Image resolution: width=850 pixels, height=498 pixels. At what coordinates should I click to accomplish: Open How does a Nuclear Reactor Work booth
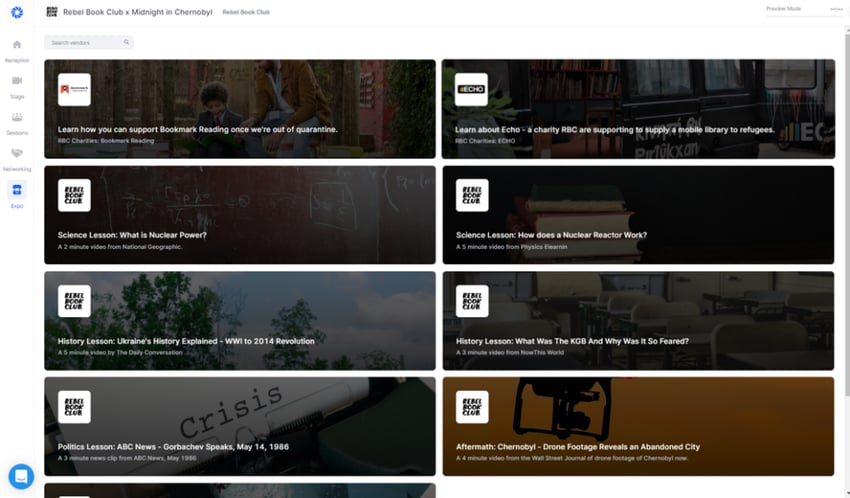tap(638, 215)
